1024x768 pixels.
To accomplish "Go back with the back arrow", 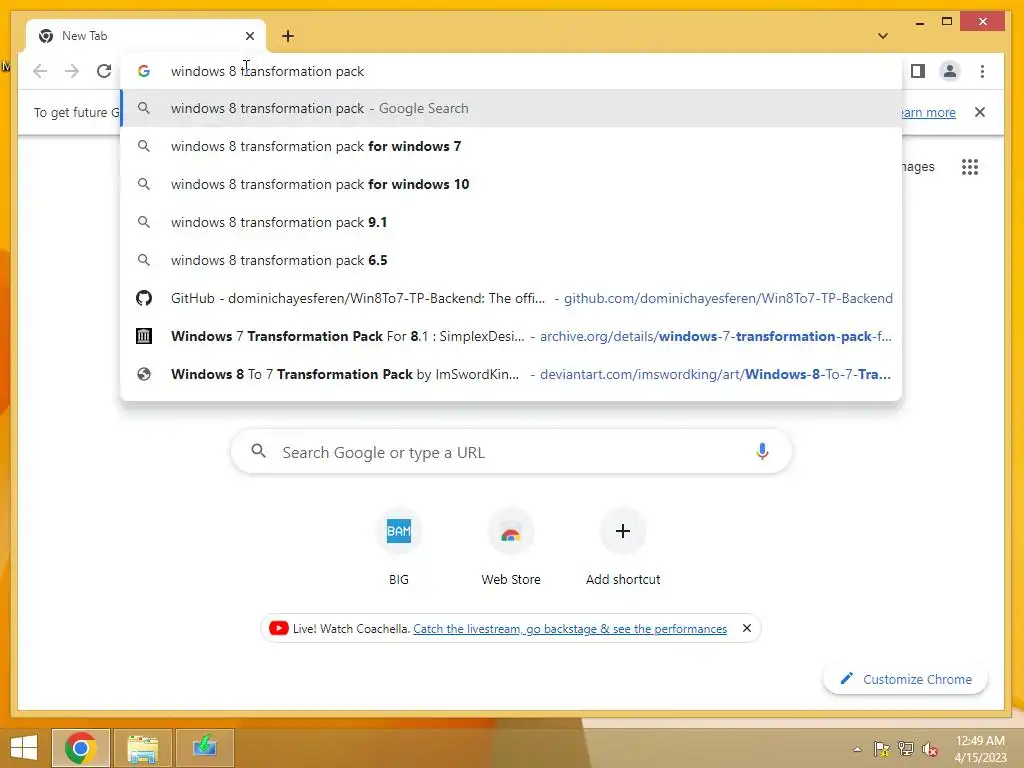I will pyautogui.click(x=40, y=71).
